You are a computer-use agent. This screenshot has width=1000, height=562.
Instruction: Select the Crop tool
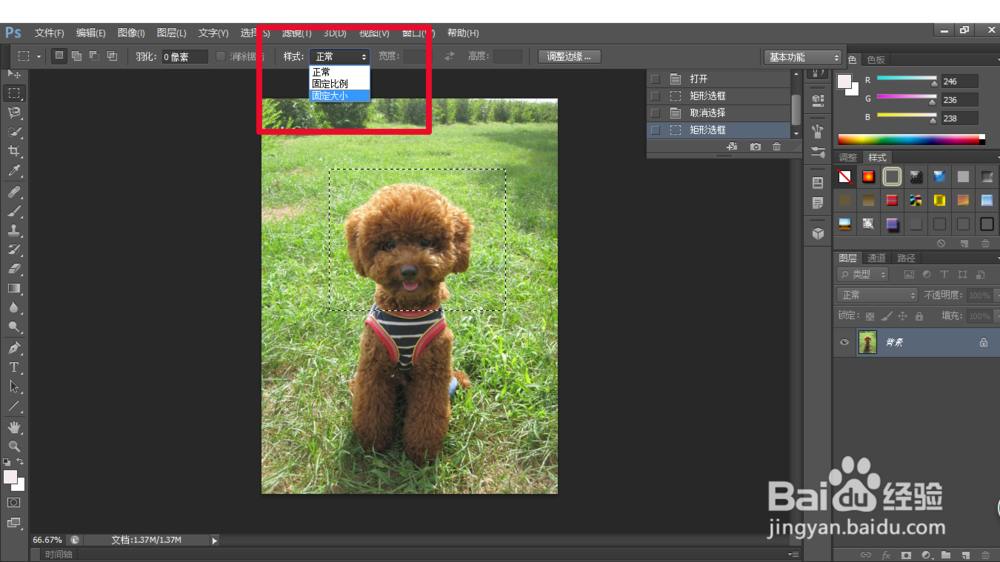[14, 151]
